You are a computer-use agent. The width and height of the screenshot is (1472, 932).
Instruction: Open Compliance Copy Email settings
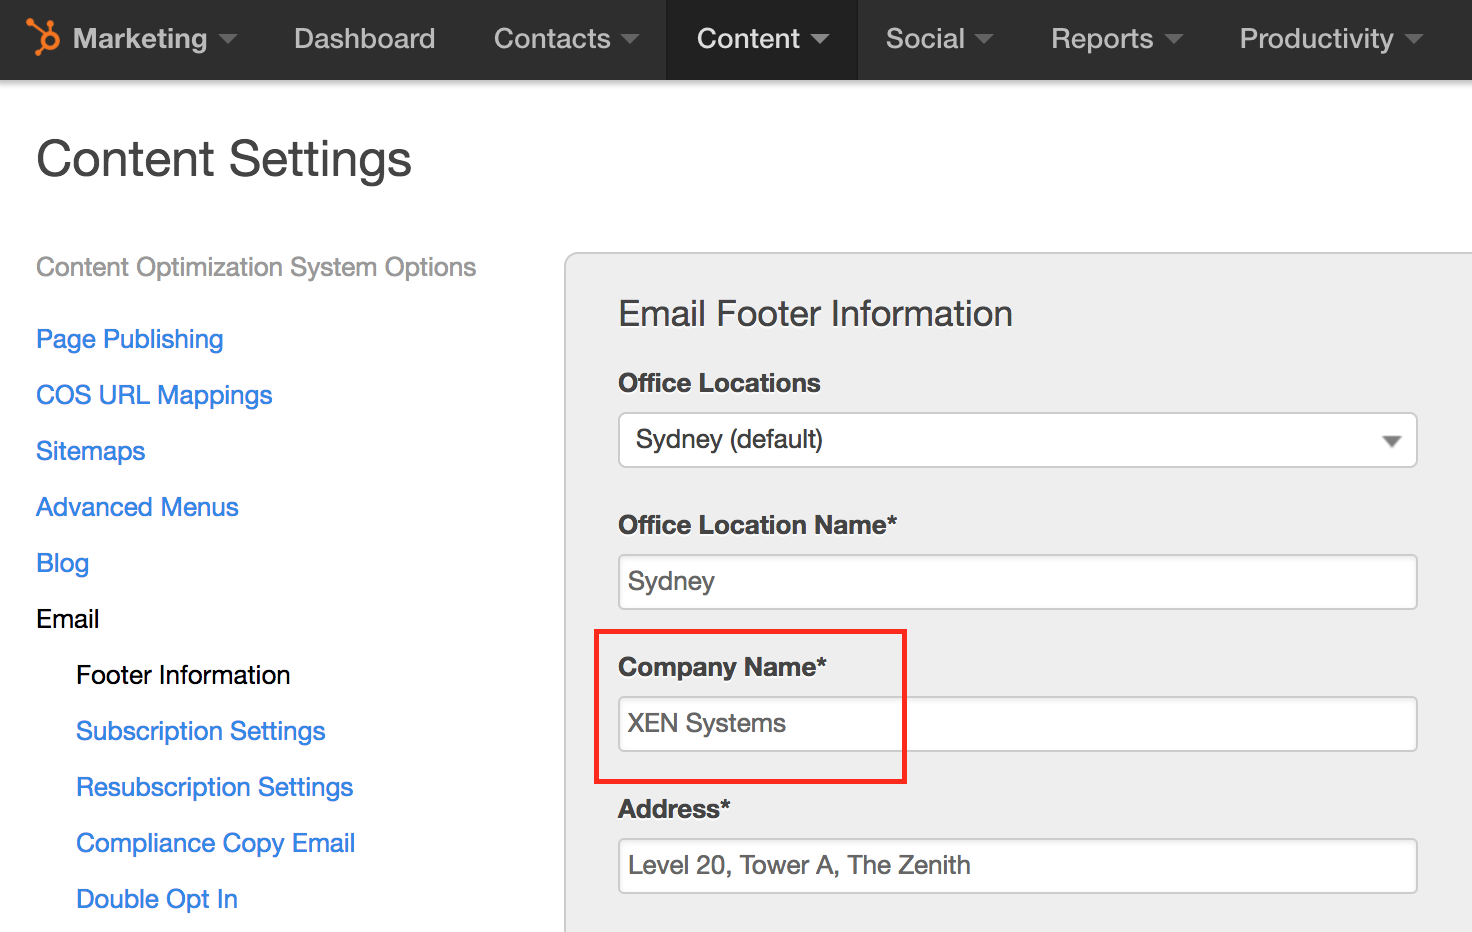(215, 843)
